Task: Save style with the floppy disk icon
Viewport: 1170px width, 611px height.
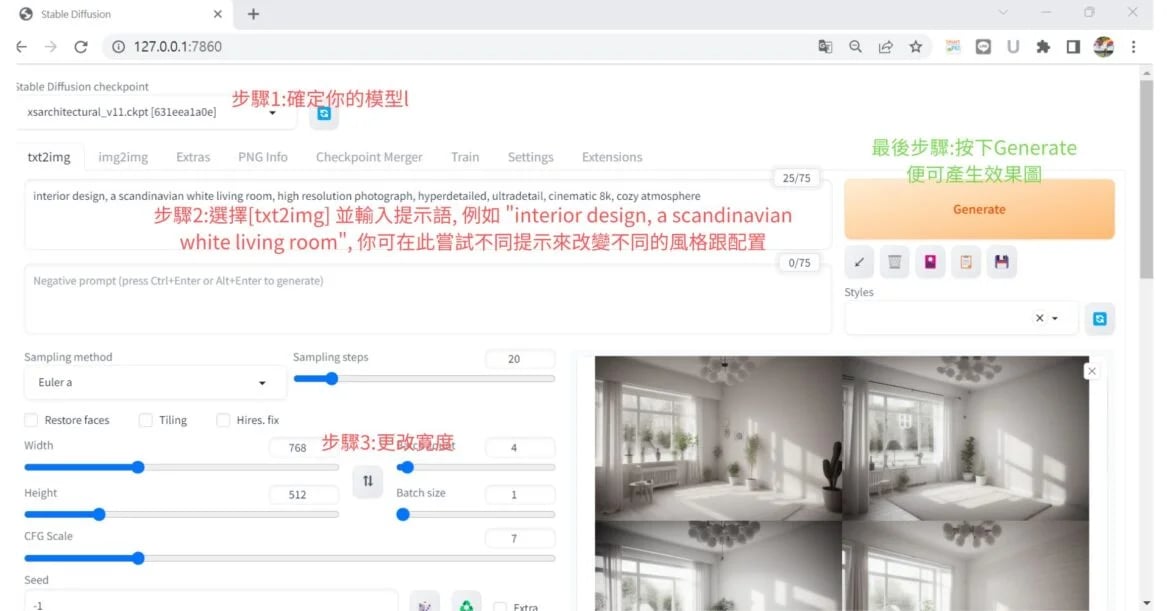Action: [1002, 262]
